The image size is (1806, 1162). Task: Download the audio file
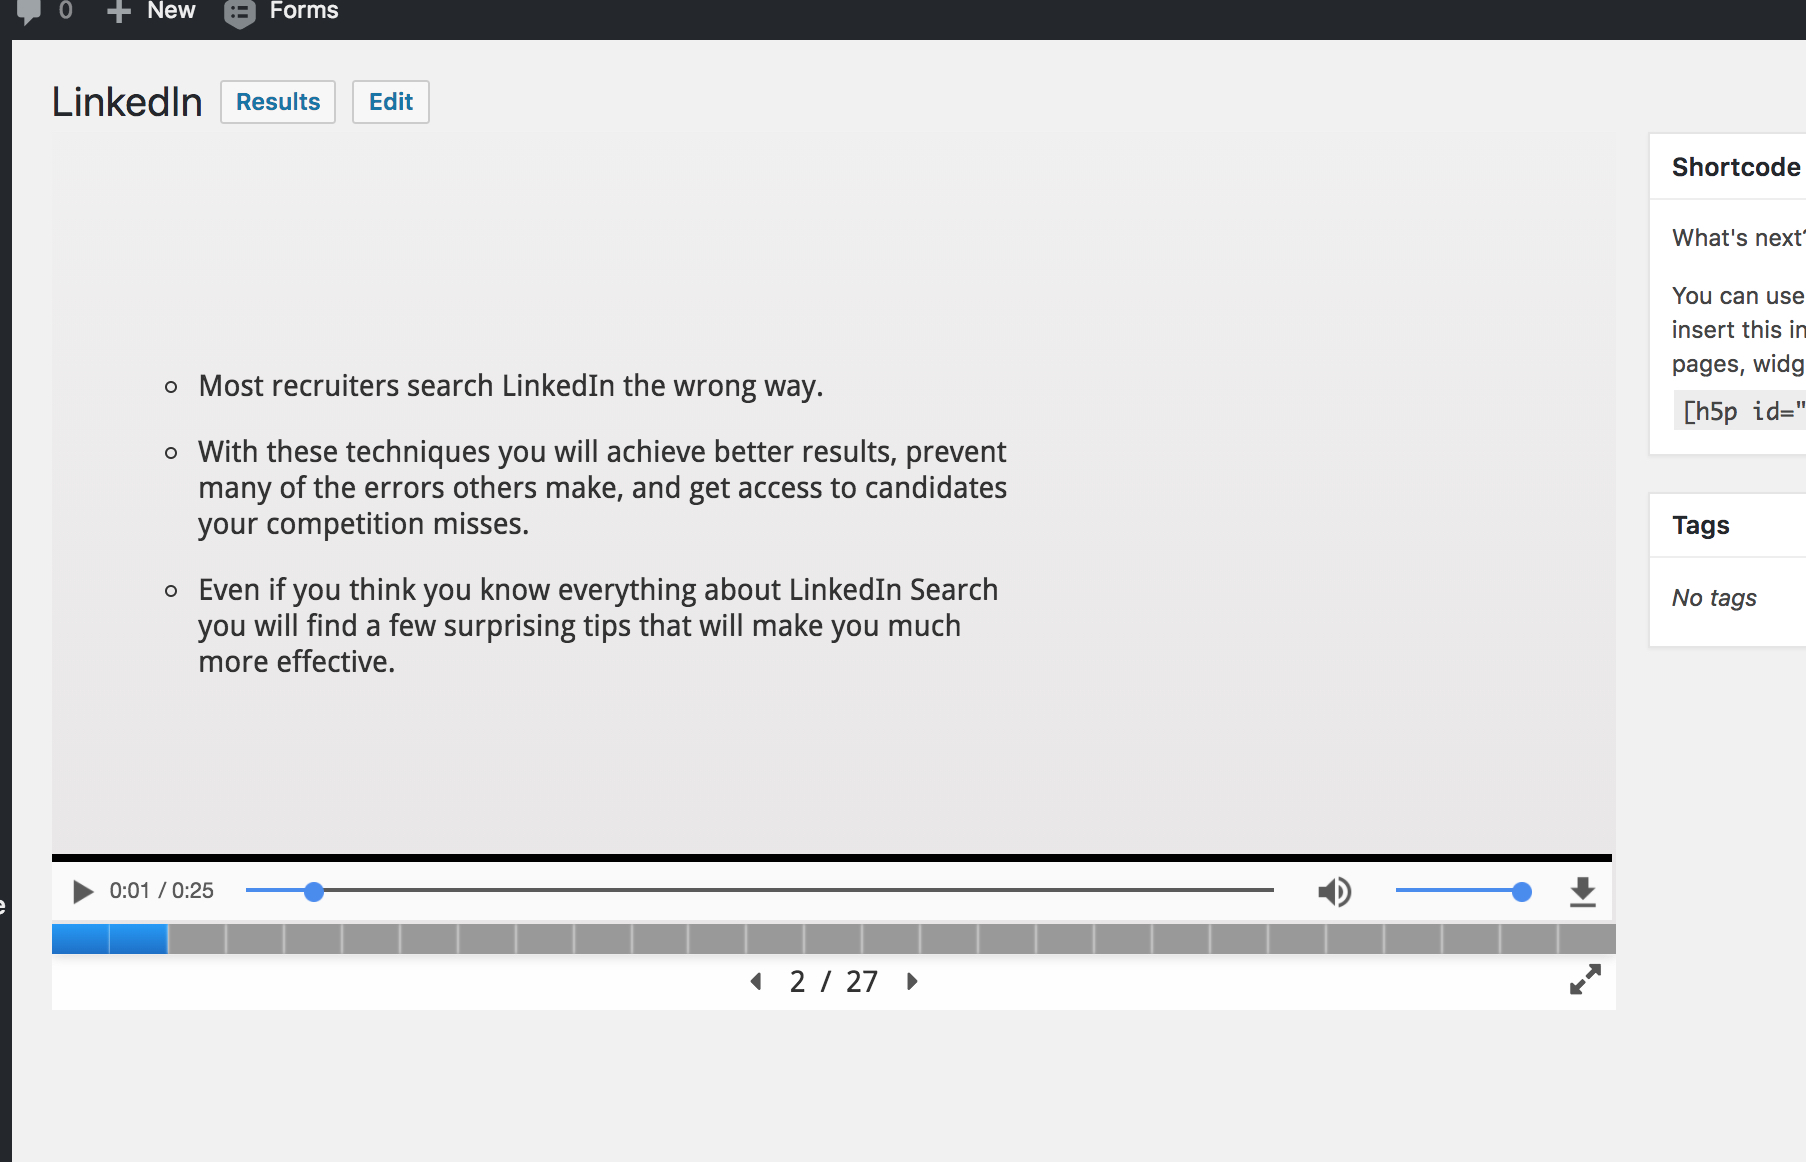pyautogui.click(x=1582, y=891)
